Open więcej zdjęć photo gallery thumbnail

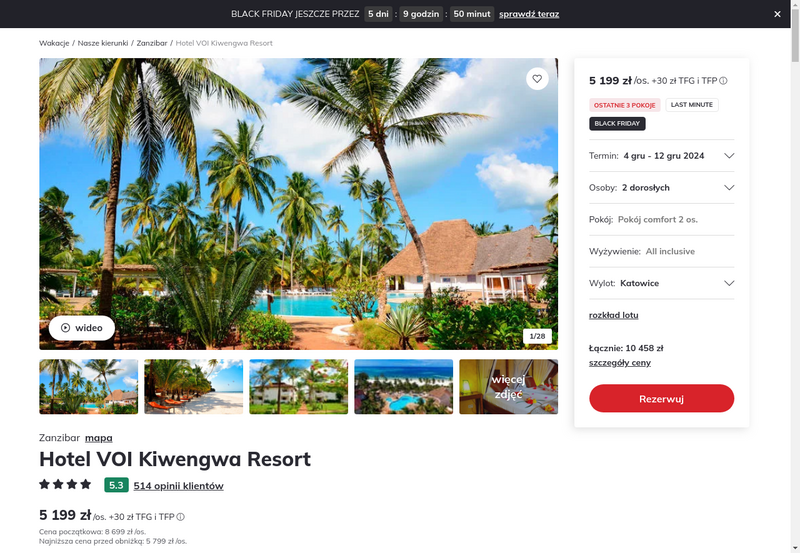pos(508,387)
